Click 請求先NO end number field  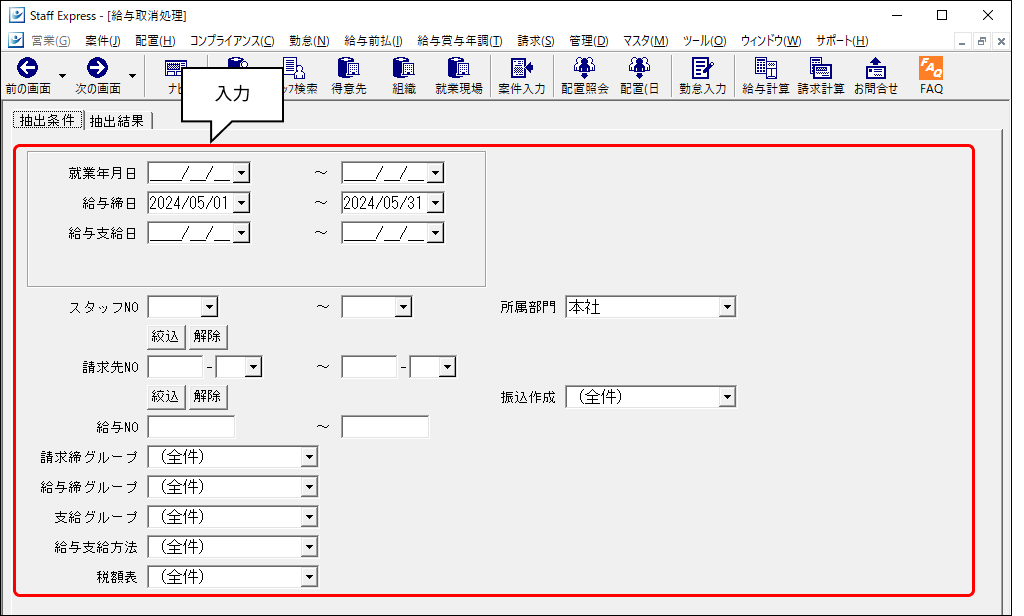click(369, 367)
